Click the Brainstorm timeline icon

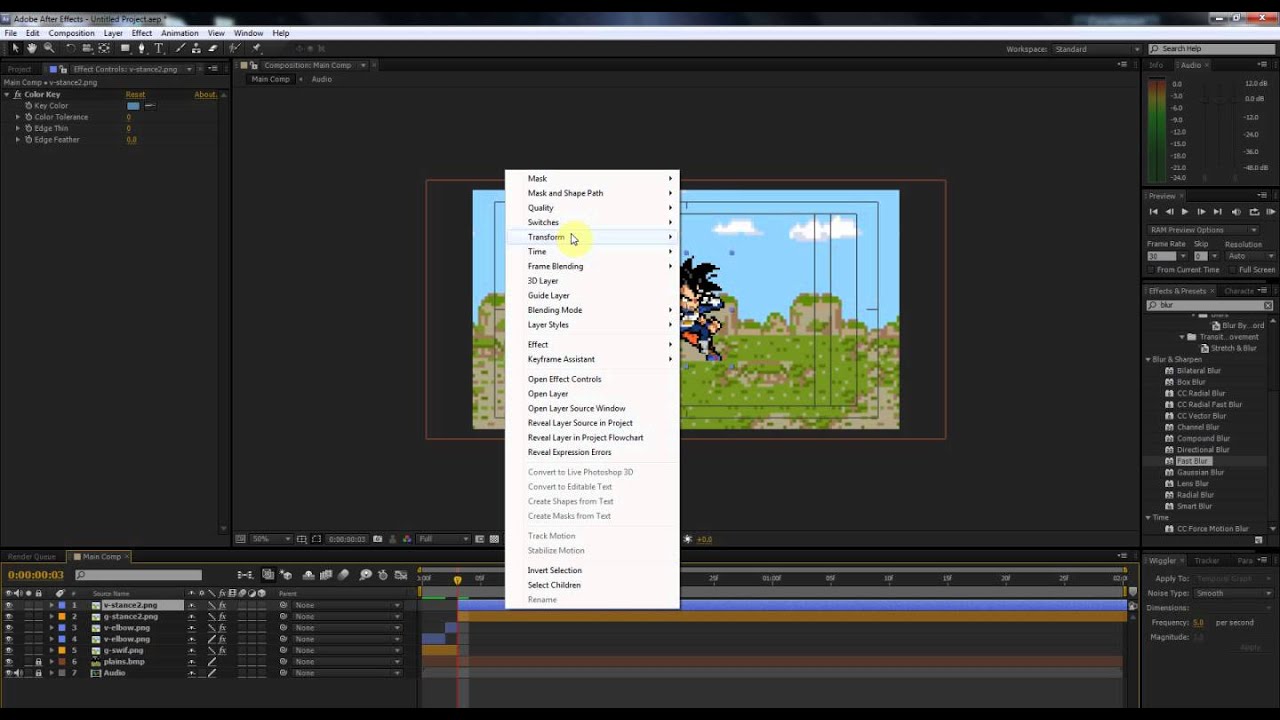click(x=365, y=575)
